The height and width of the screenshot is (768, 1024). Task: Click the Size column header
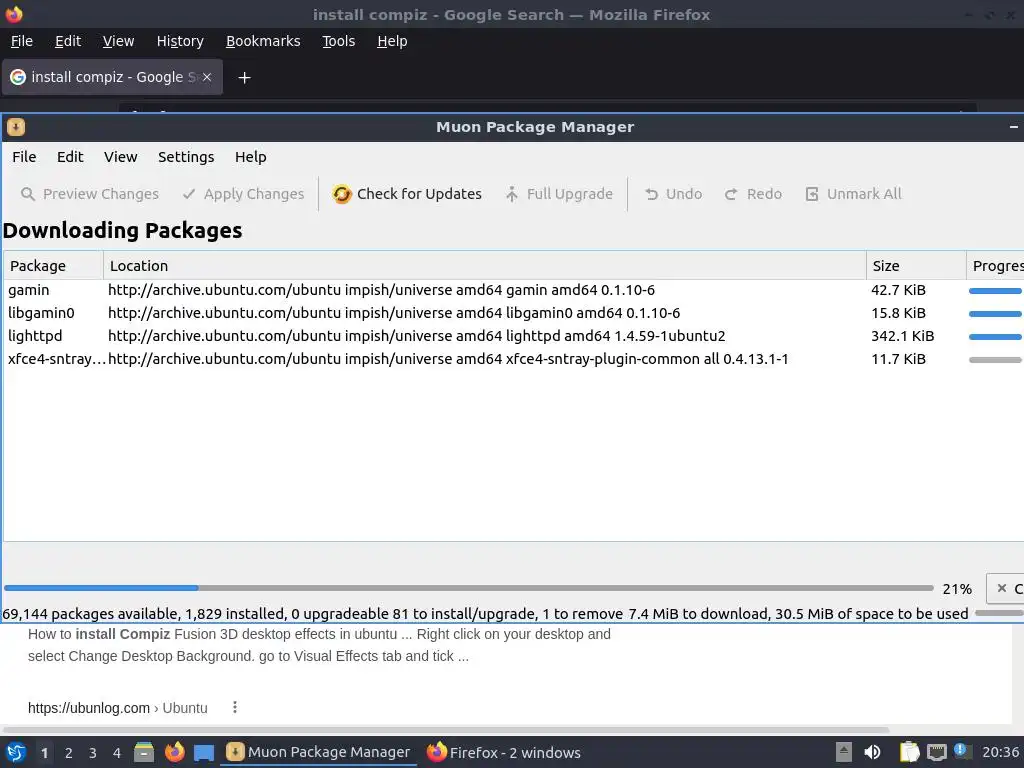point(916,266)
